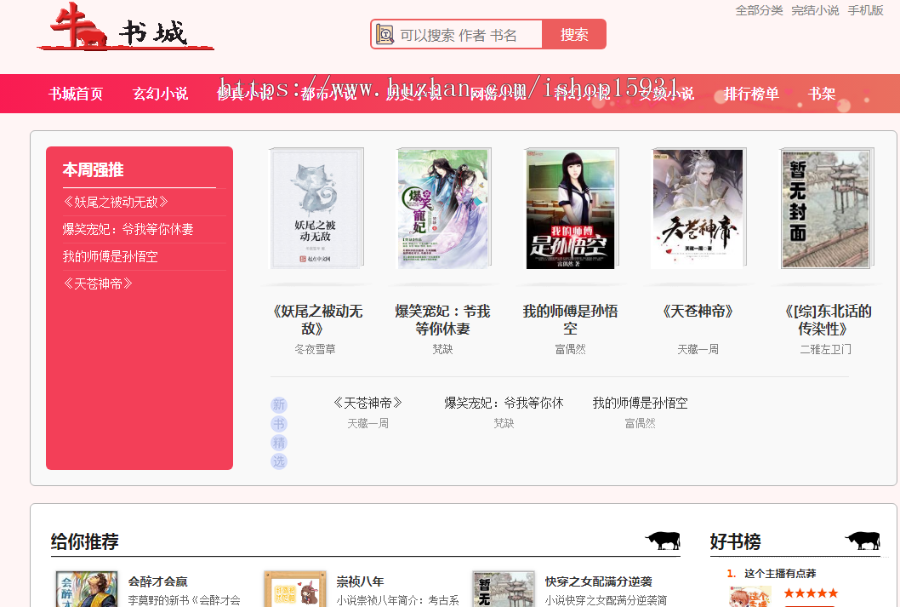Click the 我的师傅是孙悟空 cover thumbnail
The width and height of the screenshot is (900, 607).
pyautogui.click(x=570, y=207)
